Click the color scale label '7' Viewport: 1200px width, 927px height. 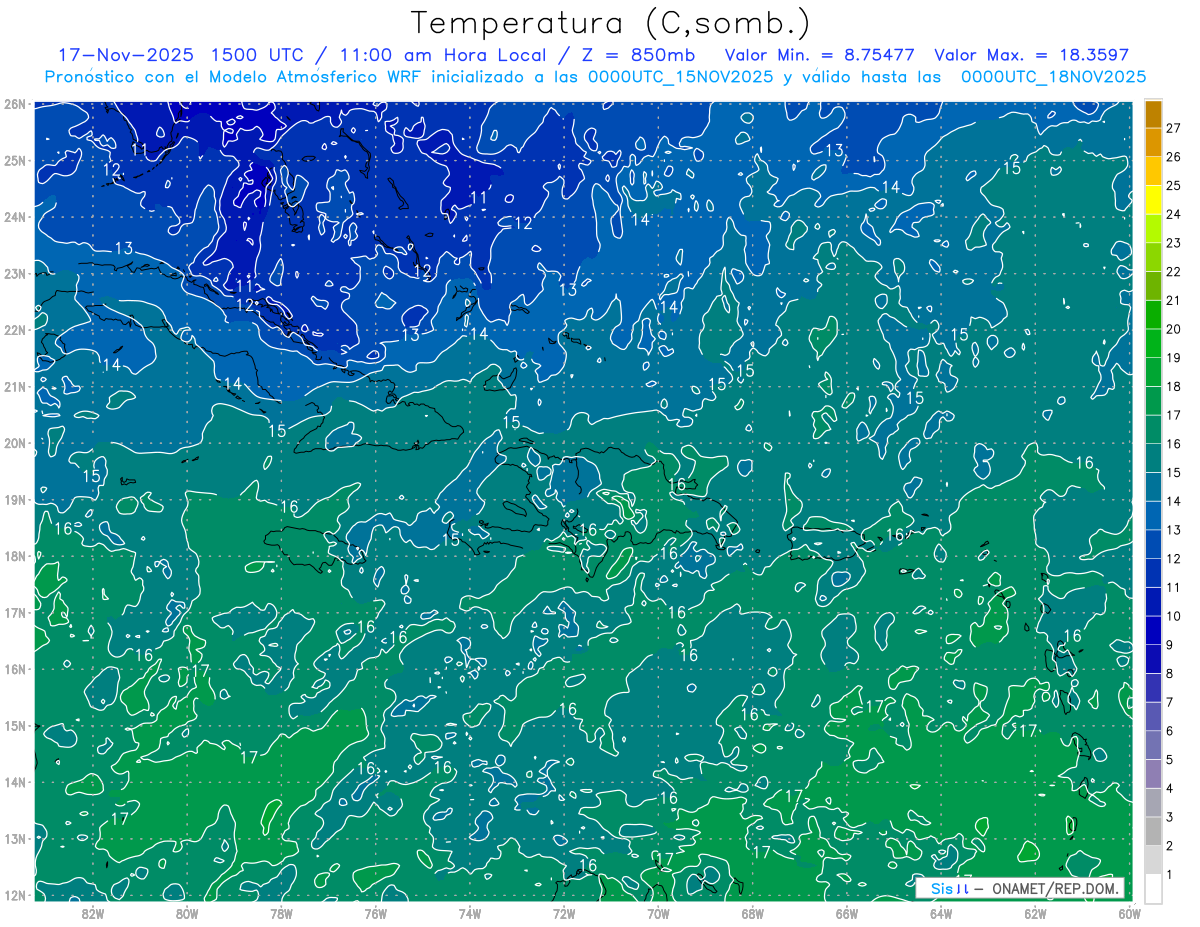pyautogui.click(x=1169, y=702)
